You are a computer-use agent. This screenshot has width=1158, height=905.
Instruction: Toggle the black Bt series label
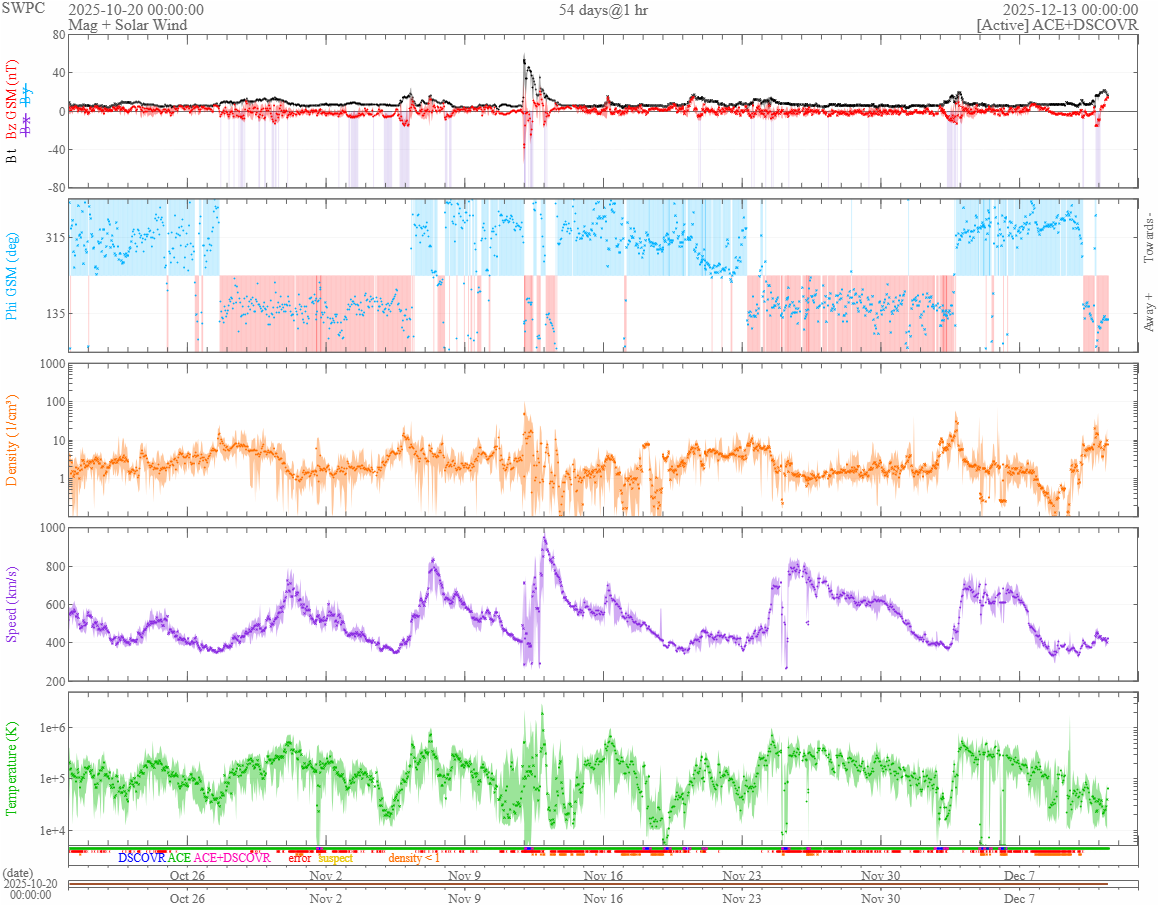(11, 156)
